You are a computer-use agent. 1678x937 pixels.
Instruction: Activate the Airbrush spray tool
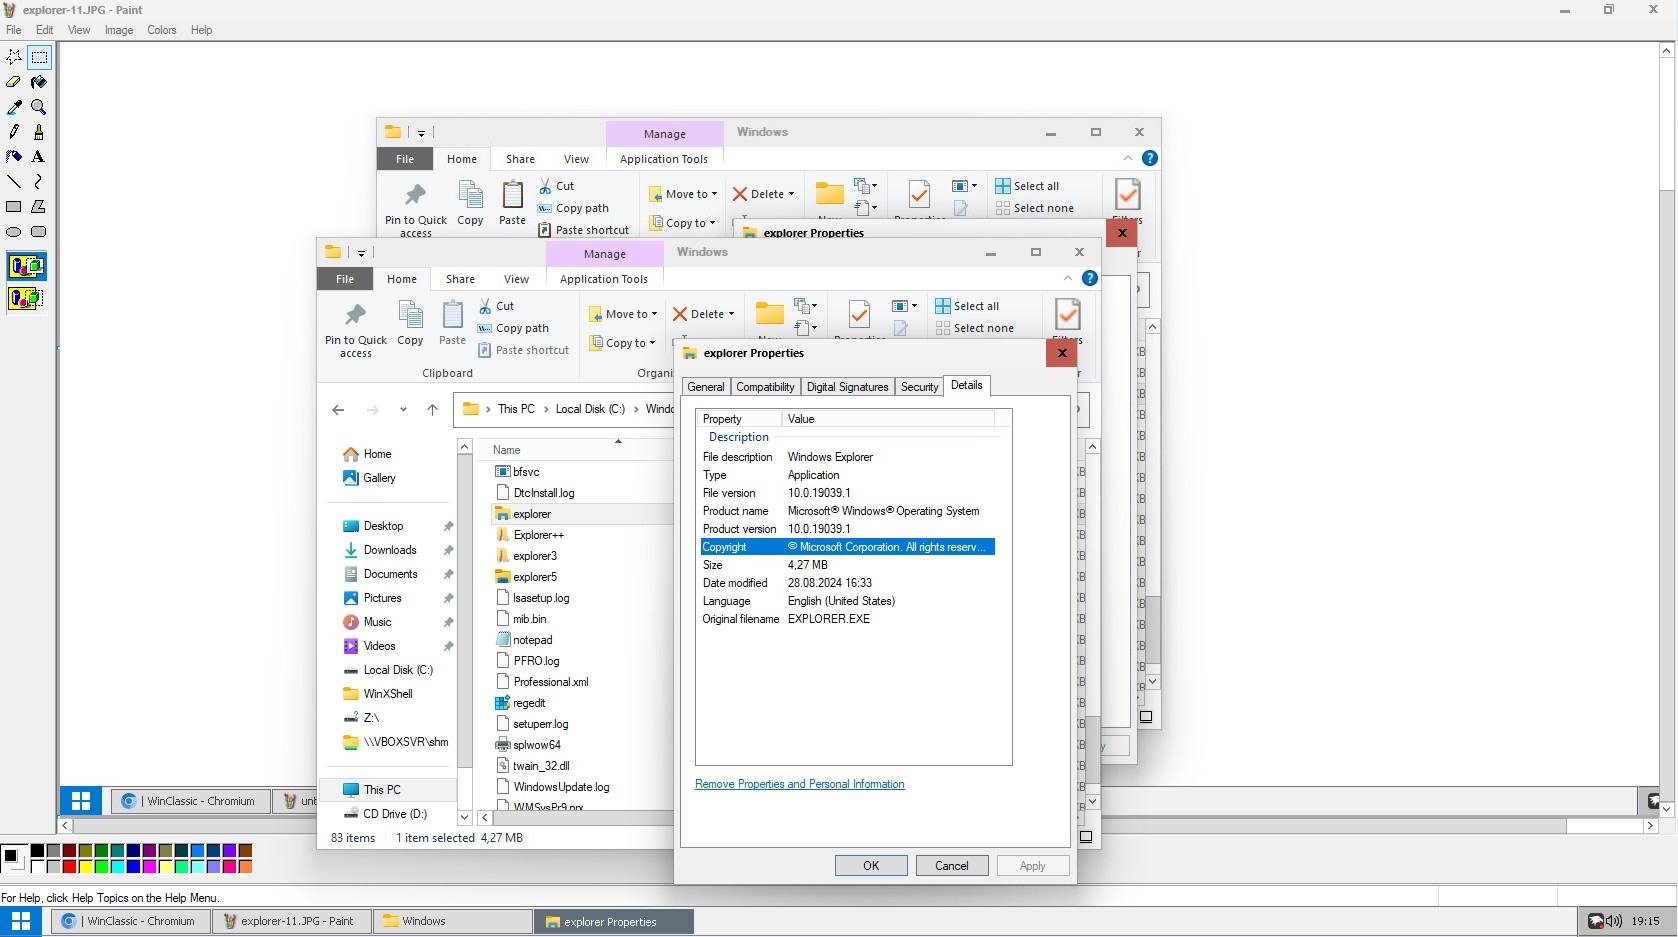coord(14,157)
